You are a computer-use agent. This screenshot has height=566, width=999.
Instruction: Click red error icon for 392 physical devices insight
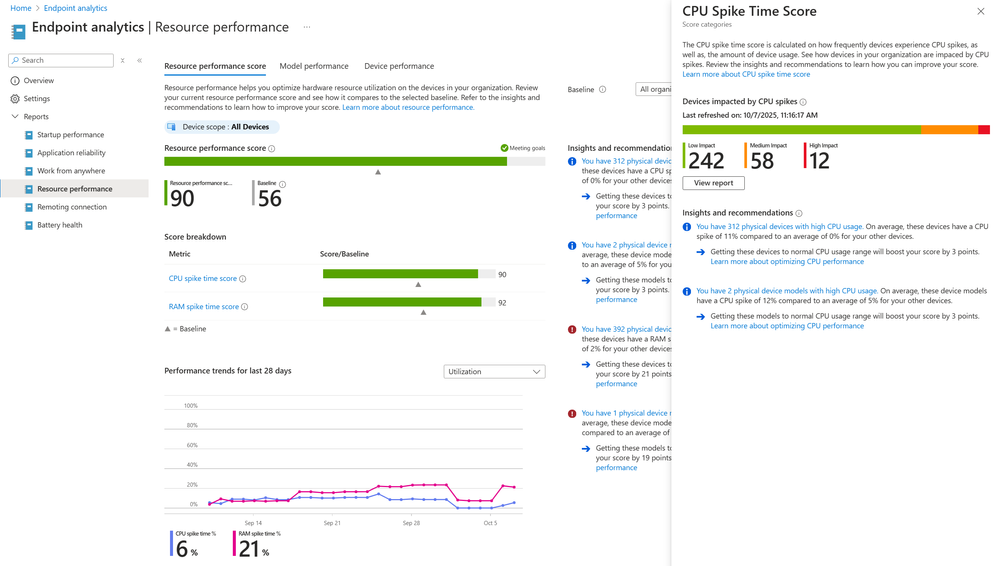coord(572,330)
